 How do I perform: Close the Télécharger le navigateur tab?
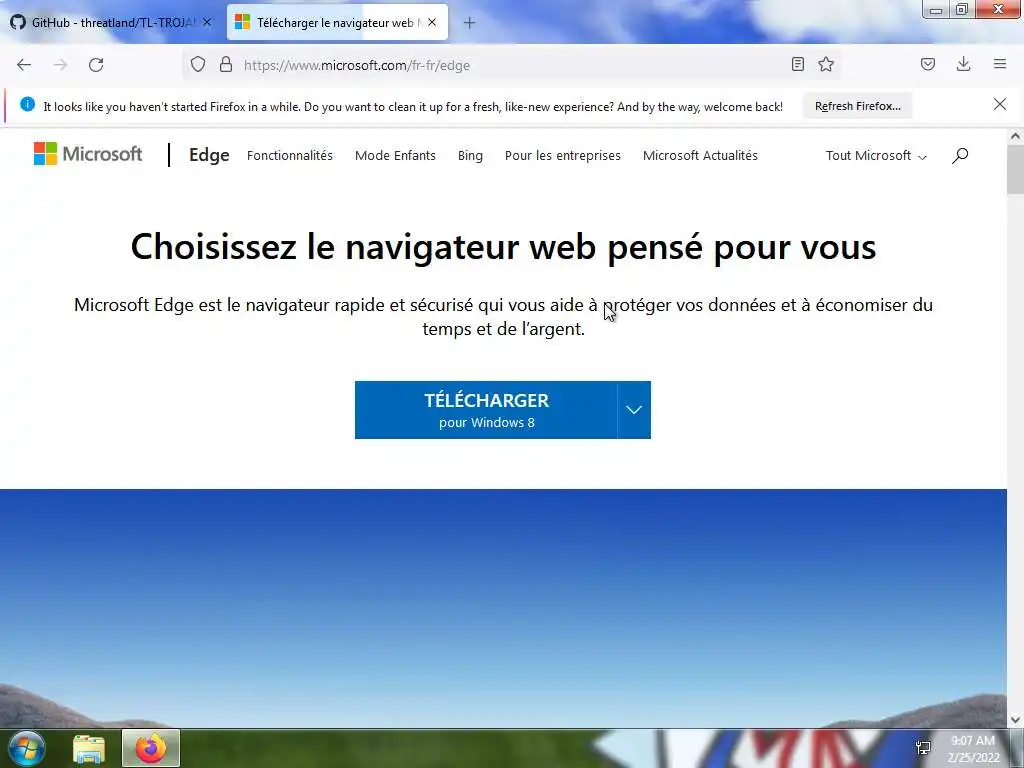click(432, 22)
